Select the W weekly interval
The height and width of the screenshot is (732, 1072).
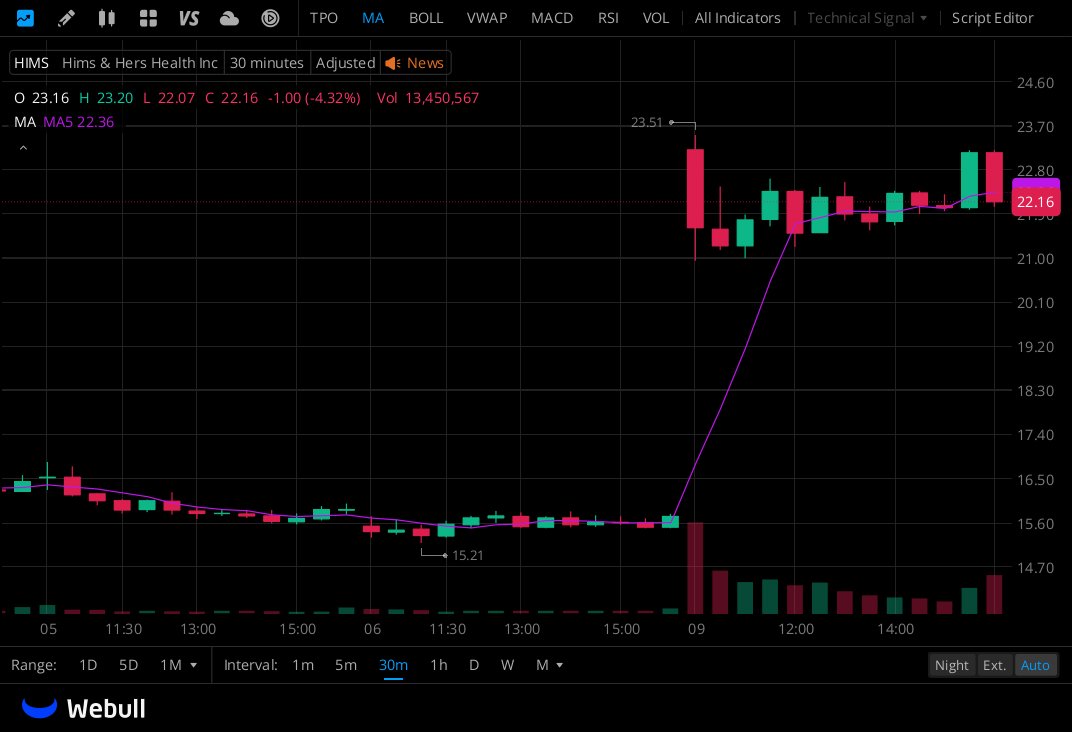507,665
